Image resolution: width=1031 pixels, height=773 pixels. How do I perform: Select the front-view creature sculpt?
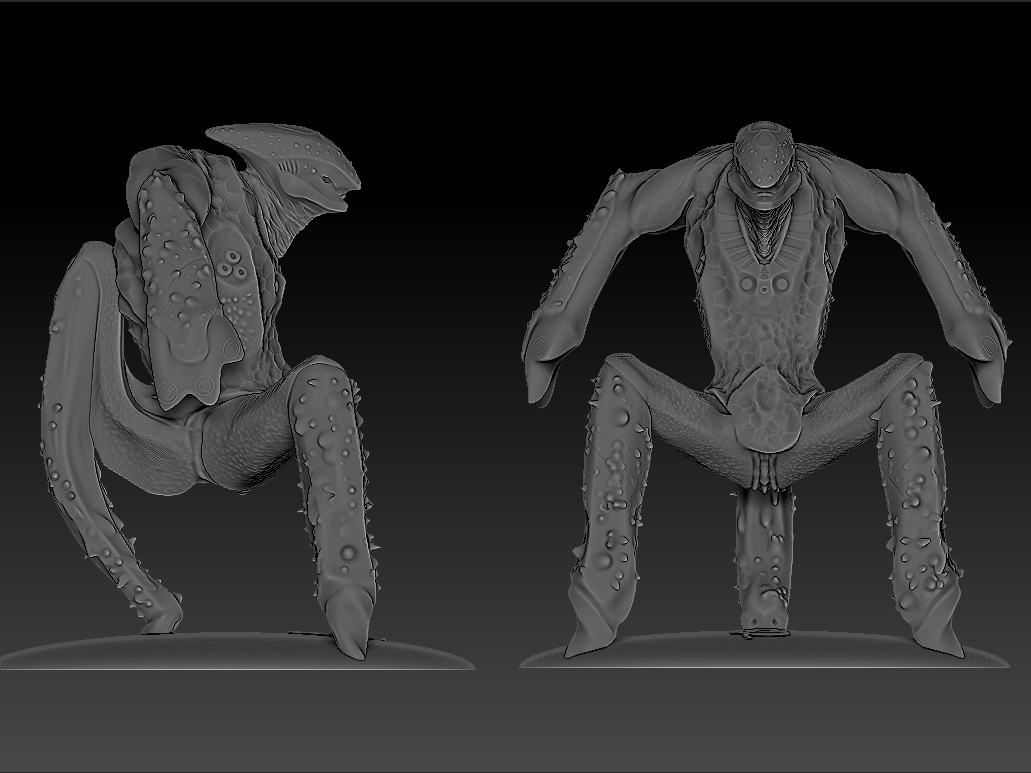(765, 388)
